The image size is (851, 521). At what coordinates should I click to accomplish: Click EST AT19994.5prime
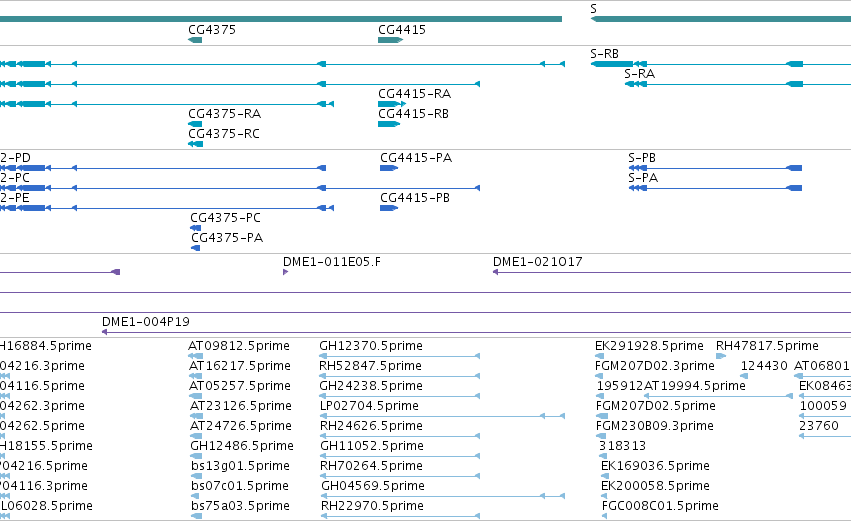695,386
